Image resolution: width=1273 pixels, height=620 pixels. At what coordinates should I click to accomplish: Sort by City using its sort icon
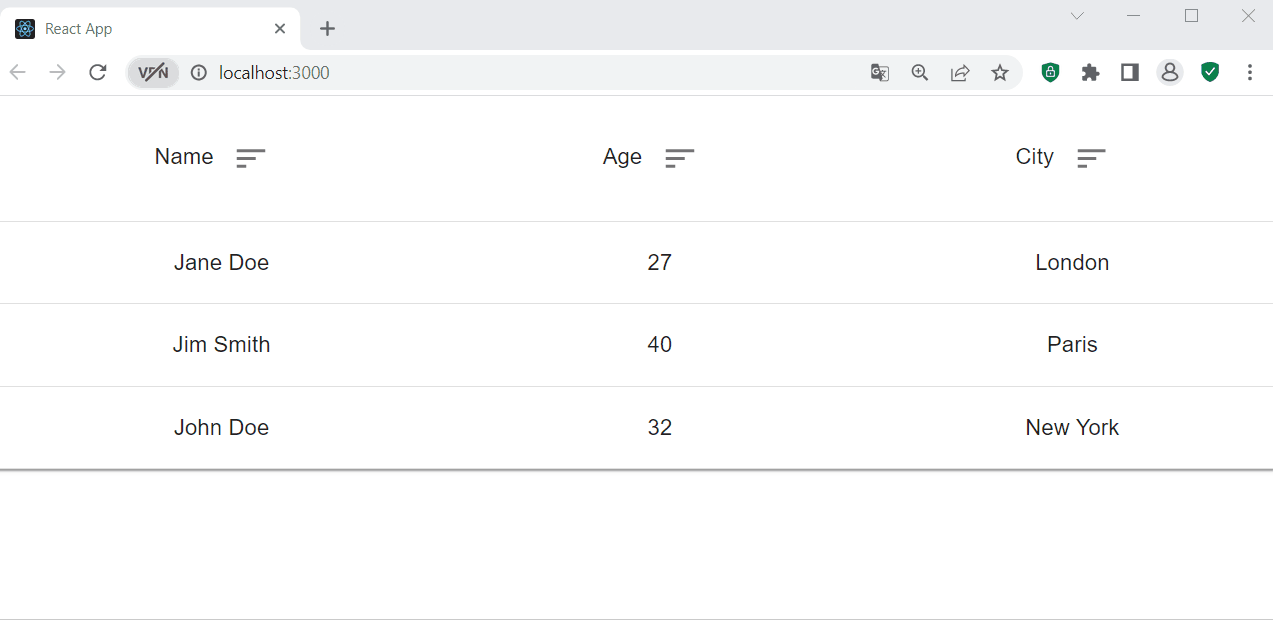tap(1092, 158)
